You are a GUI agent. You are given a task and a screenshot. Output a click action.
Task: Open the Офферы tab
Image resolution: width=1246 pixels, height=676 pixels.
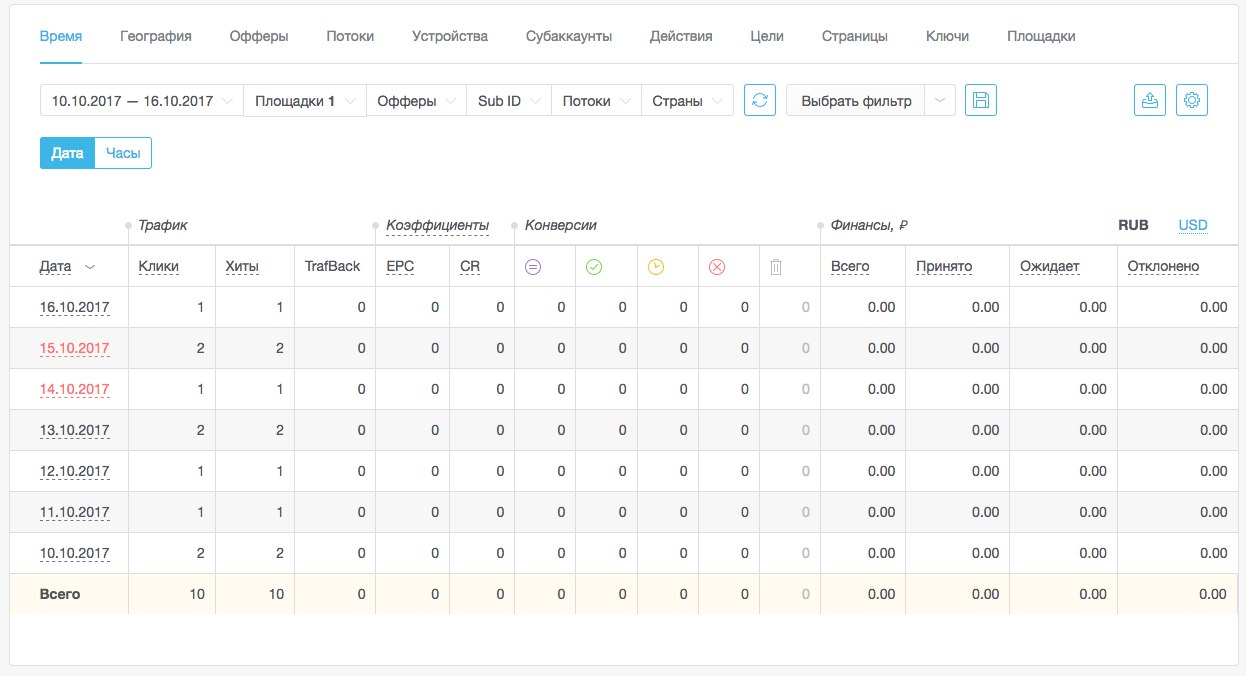(259, 36)
